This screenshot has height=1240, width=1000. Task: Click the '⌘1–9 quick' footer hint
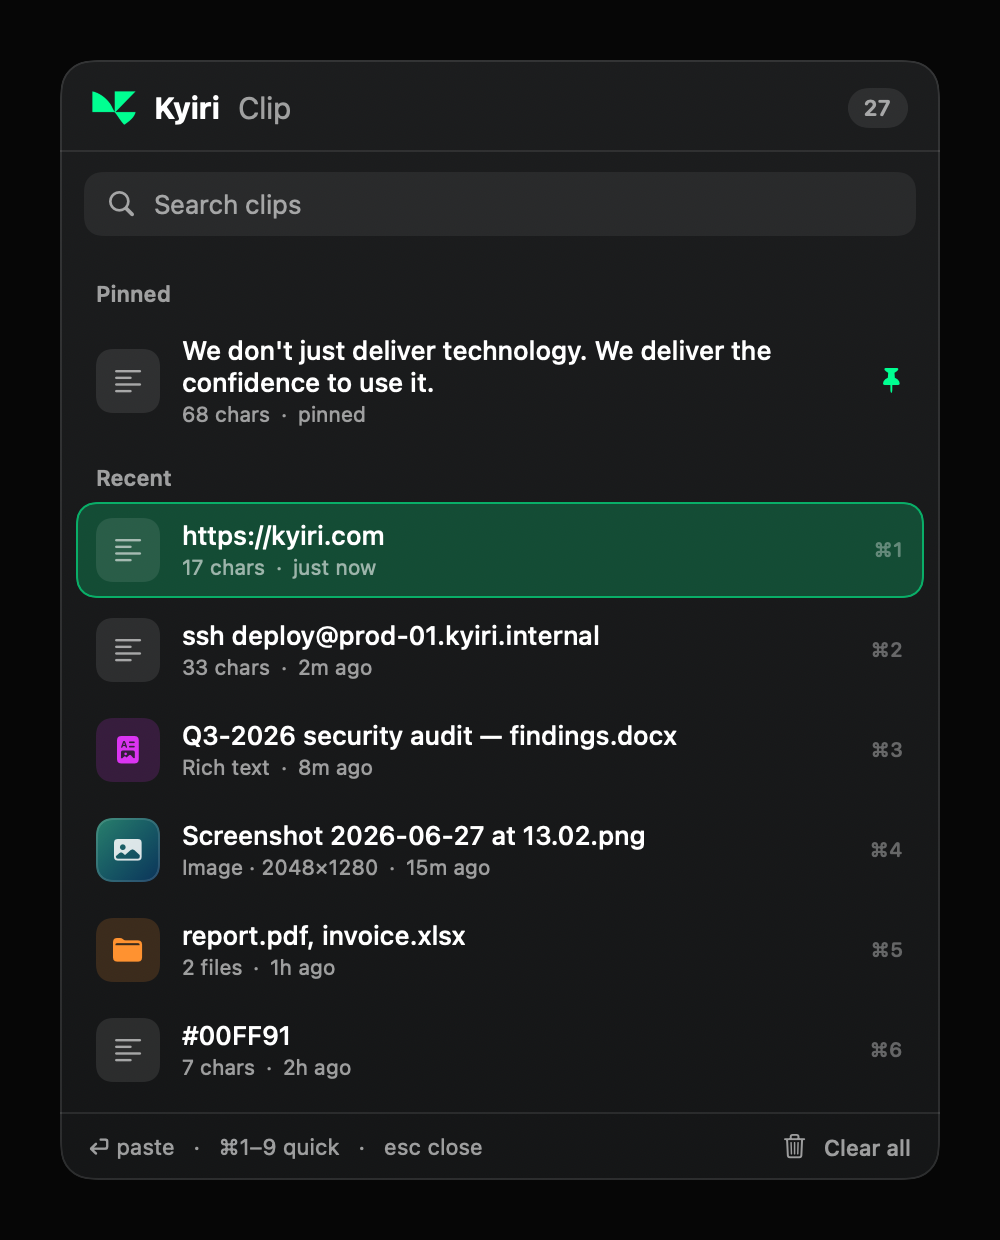point(280,1147)
